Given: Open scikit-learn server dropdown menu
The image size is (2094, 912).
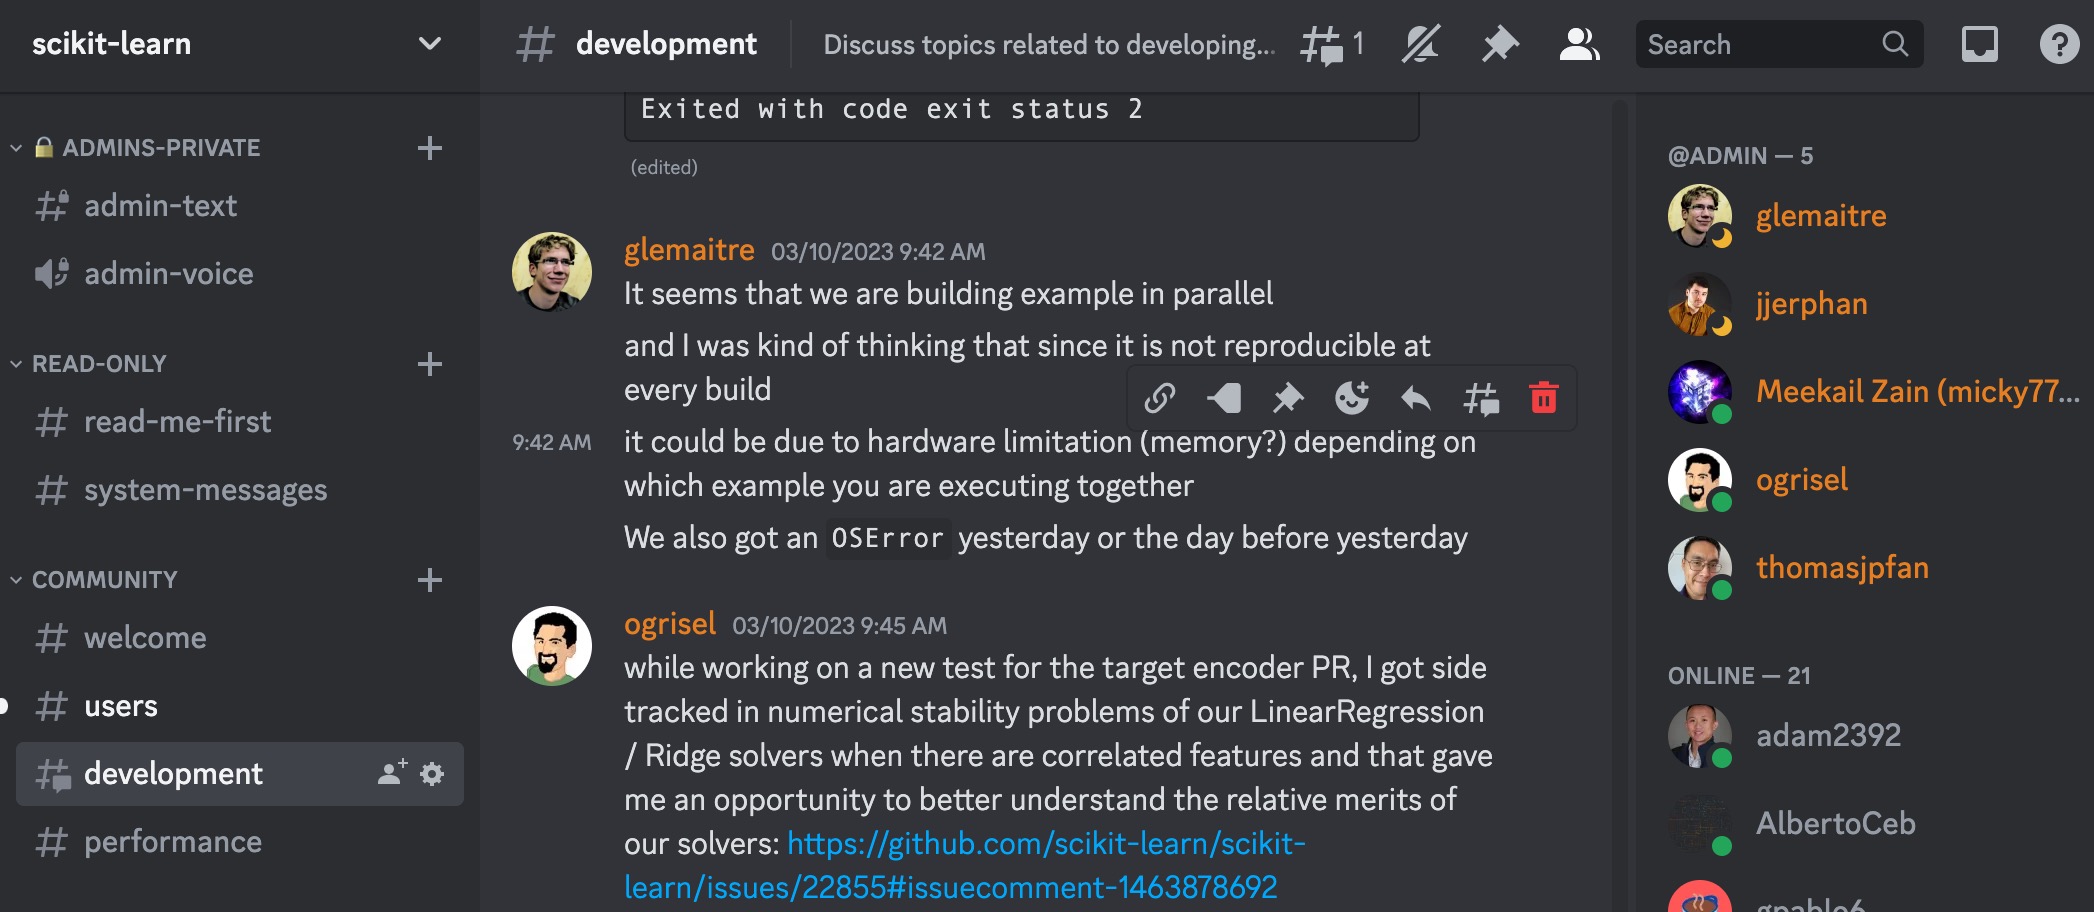Looking at the screenshot, I should (430, 44).
